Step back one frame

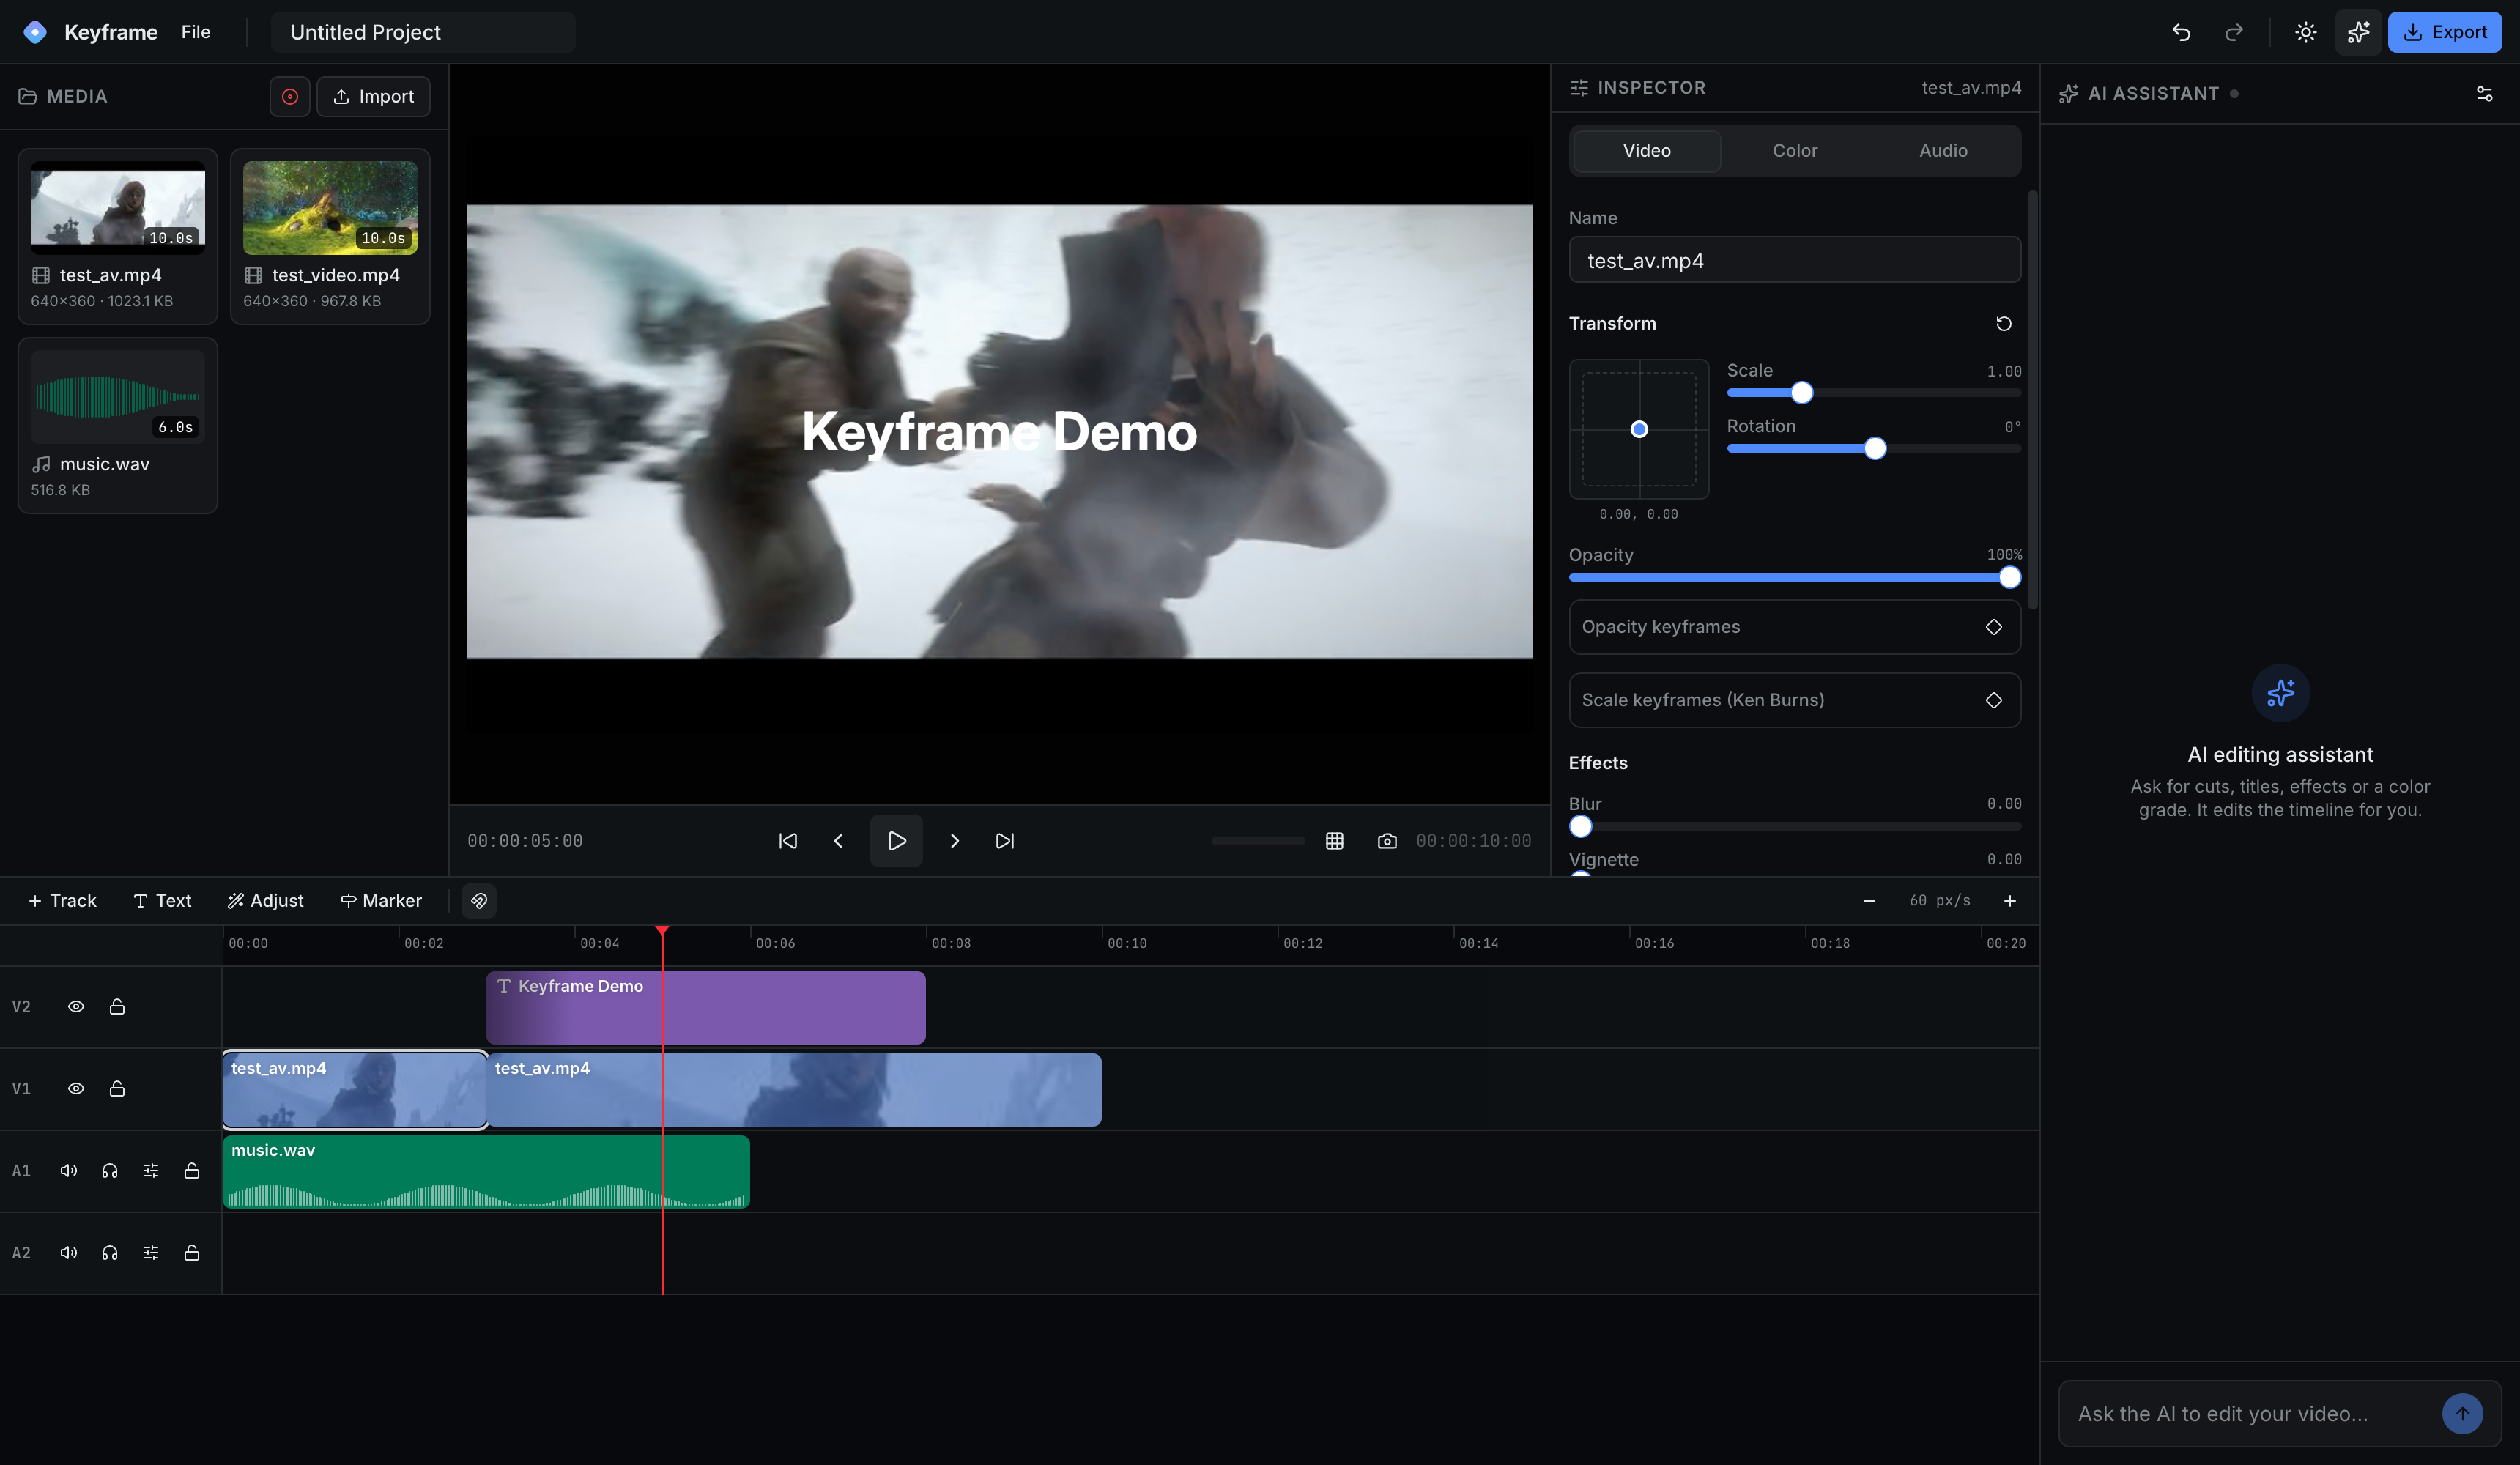coord(838,841)
